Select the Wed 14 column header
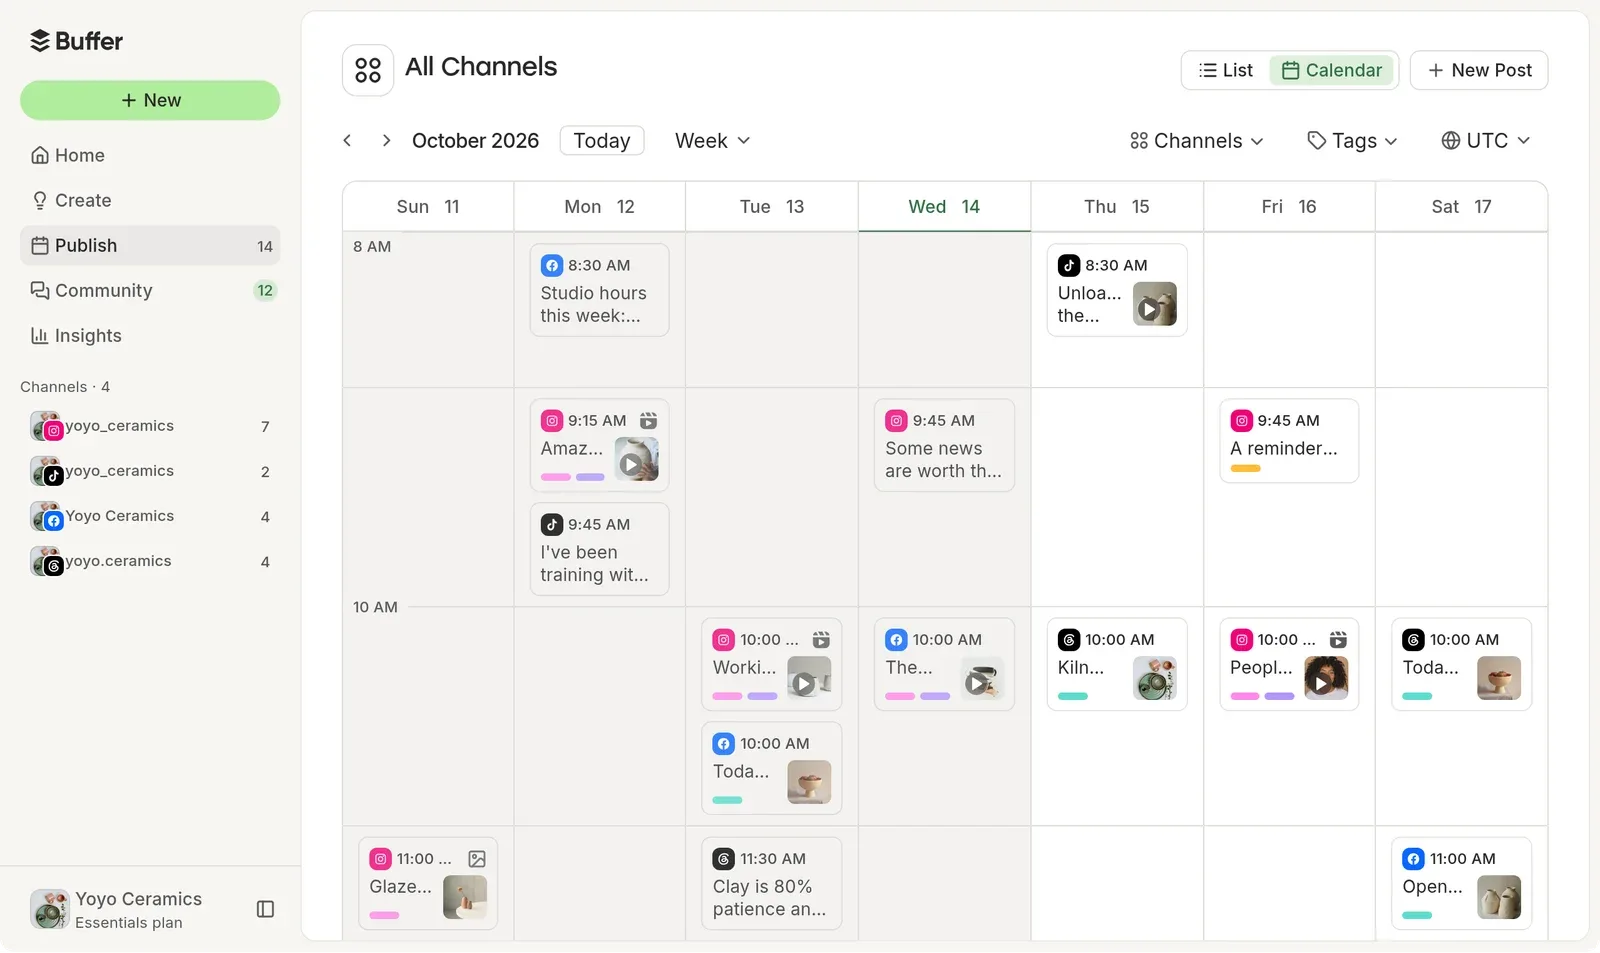Image resolution: width=1600 pixels, height=953 pixels. tap(944, 207)
